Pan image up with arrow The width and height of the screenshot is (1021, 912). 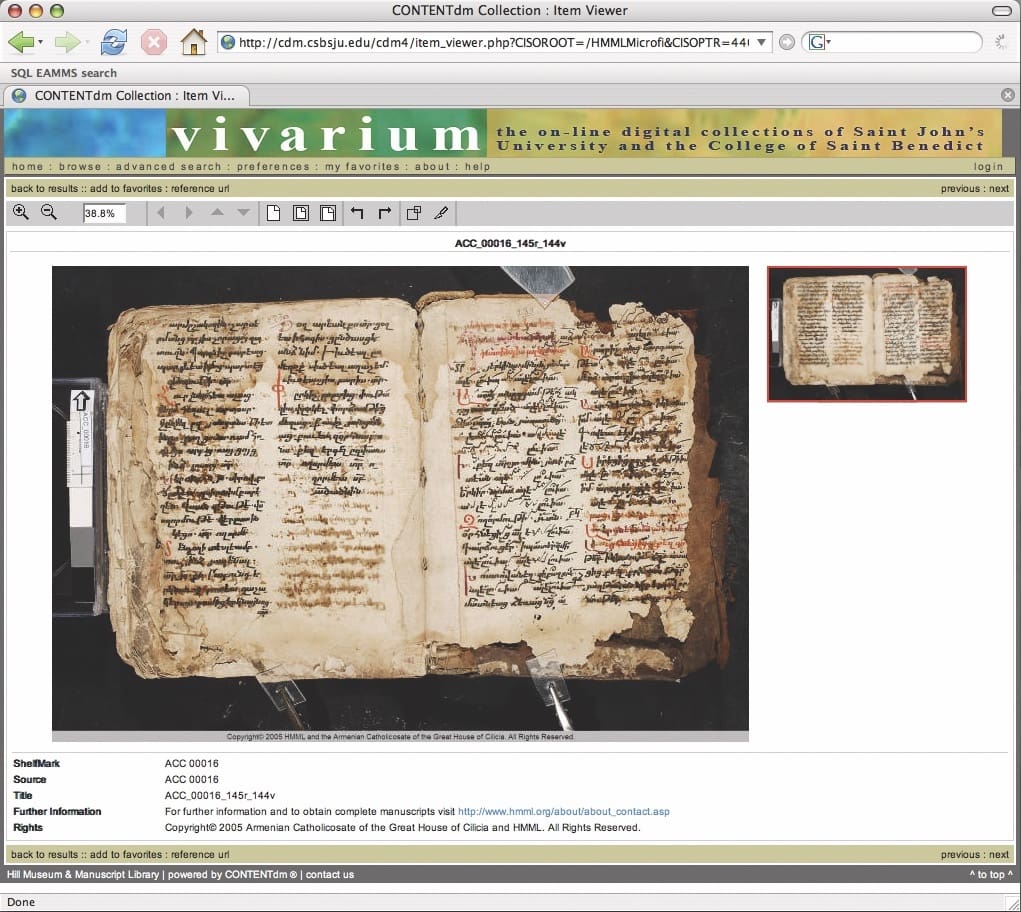[217, 212]
